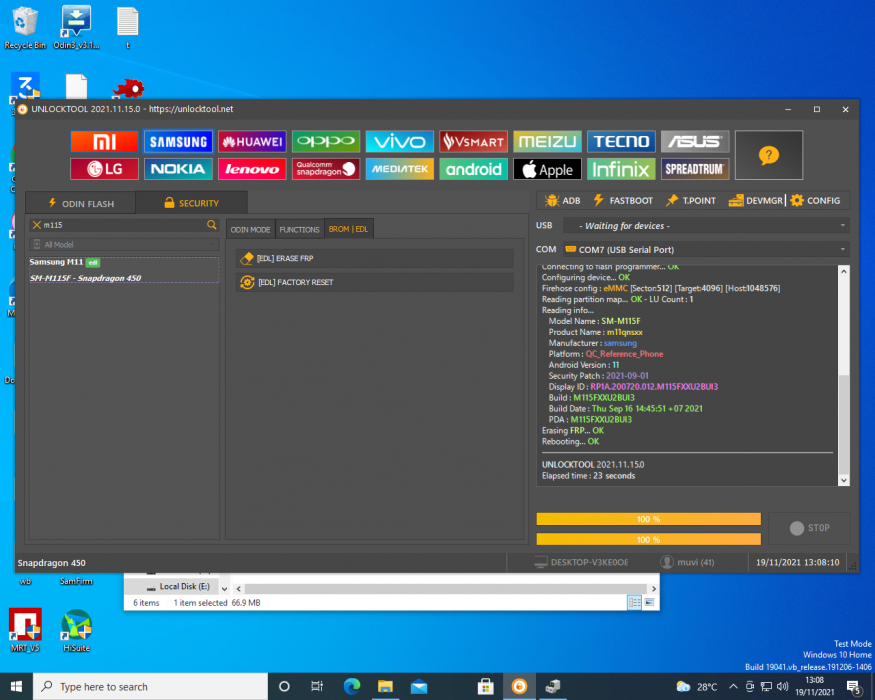Click the m115 model search field
This screenshot has width=875, height=700.
(x=124, y=225)
